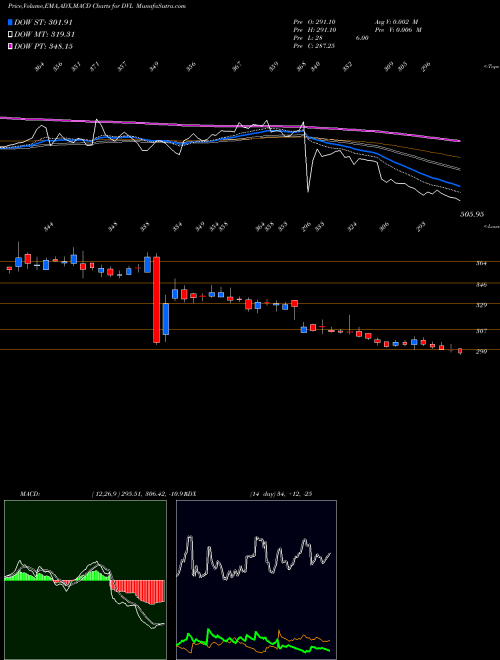Click the 305.95 last price label
Screen dimensions: 500x660
point(472,214)
